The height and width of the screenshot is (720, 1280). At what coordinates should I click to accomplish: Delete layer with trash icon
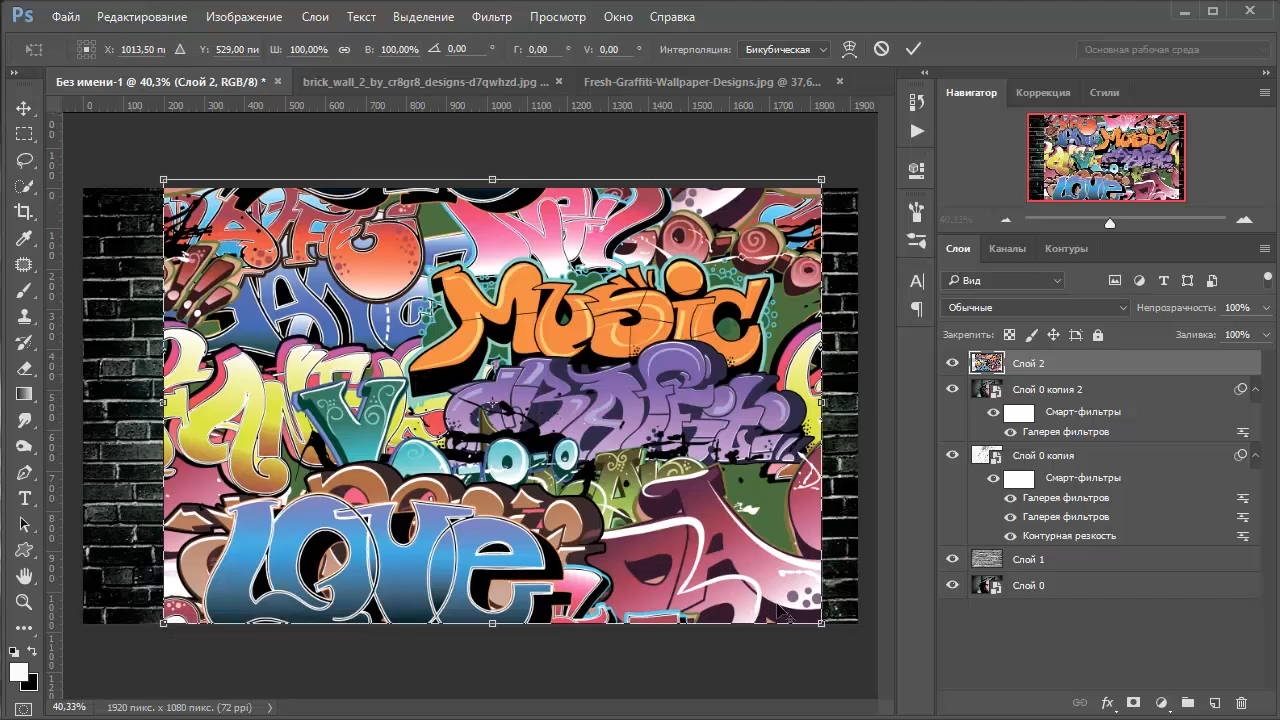click(x=1242, y=703)
